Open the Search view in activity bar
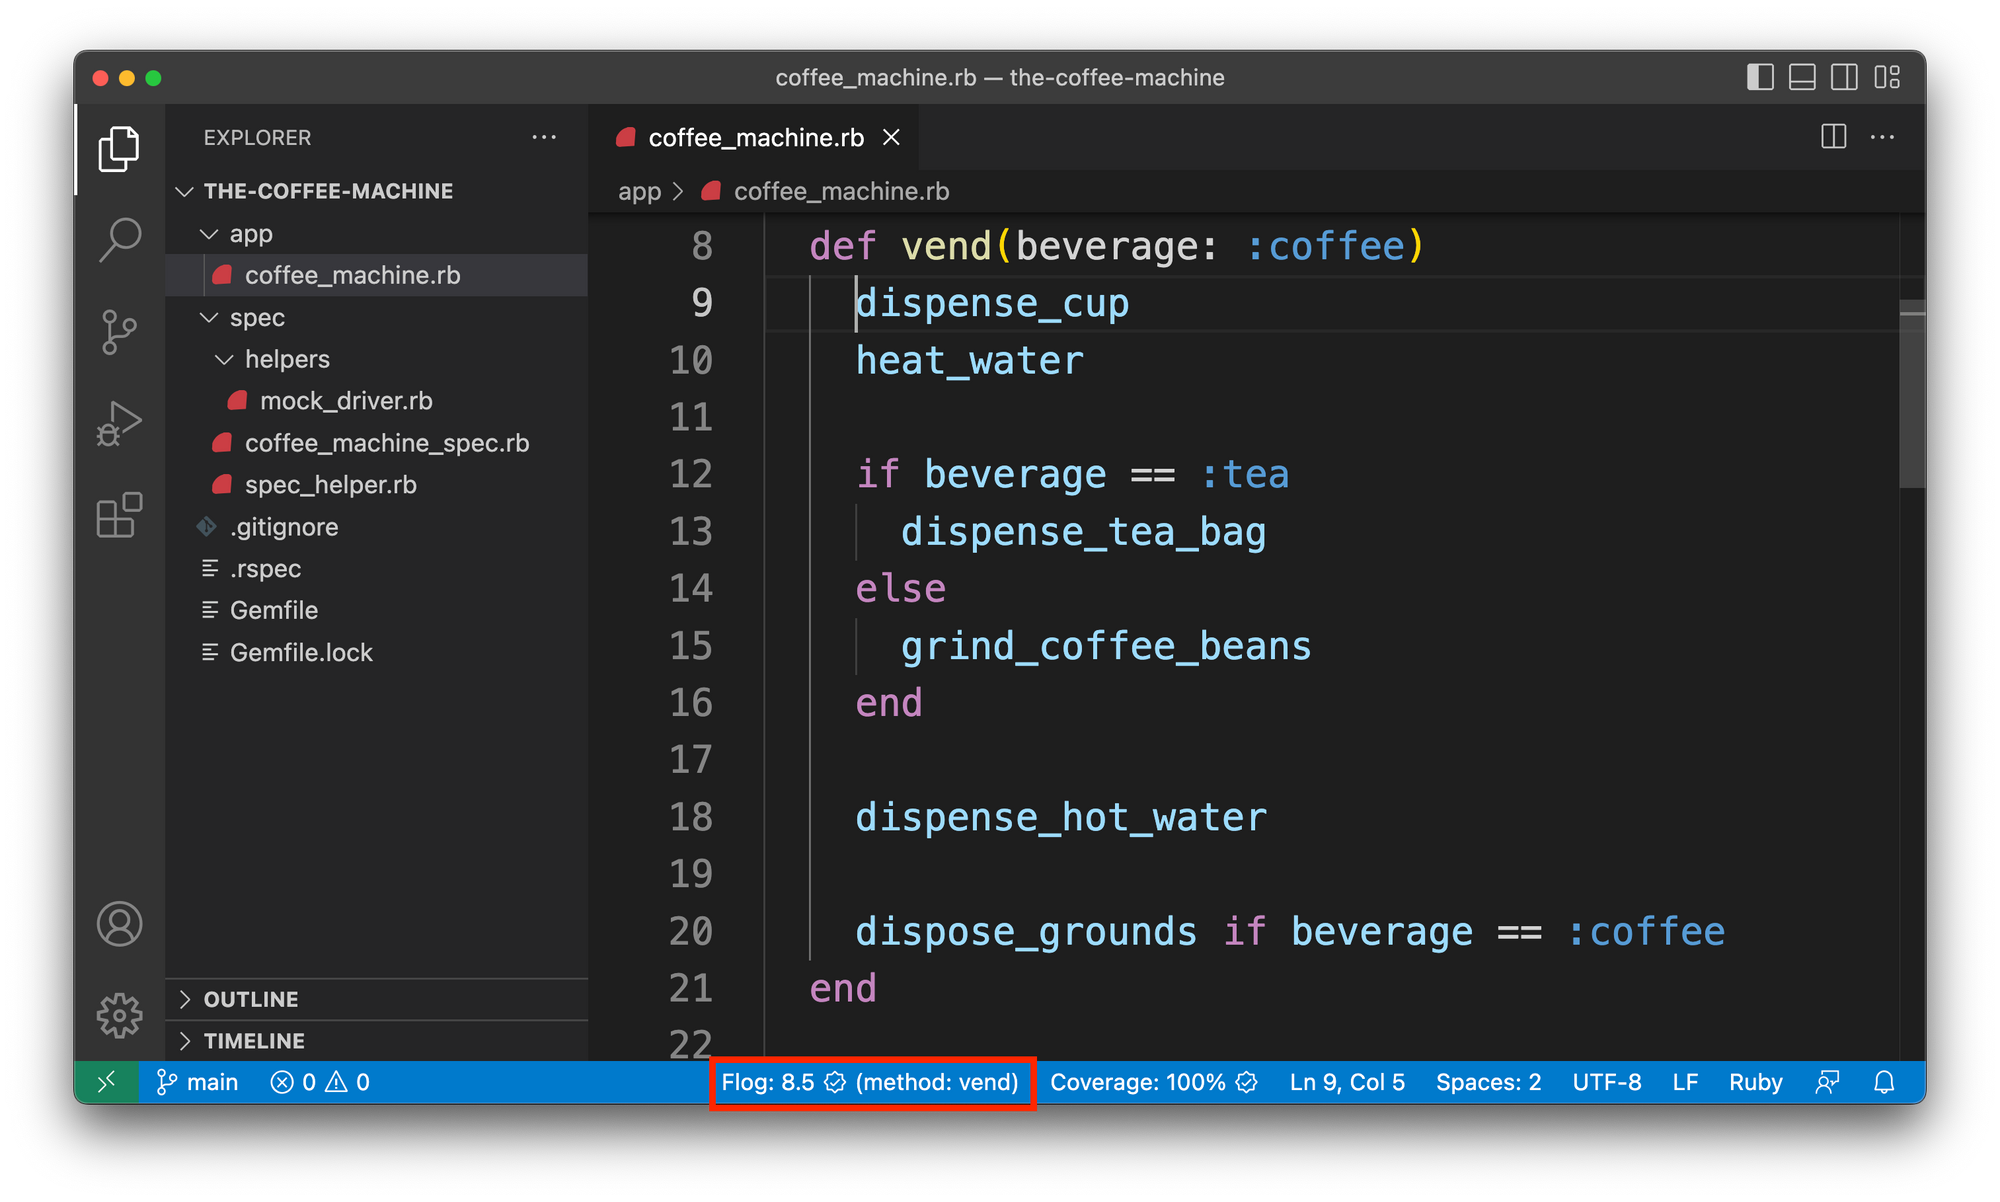Image resolution: width=2000 pixels, height=1202 pixels. 120,240
